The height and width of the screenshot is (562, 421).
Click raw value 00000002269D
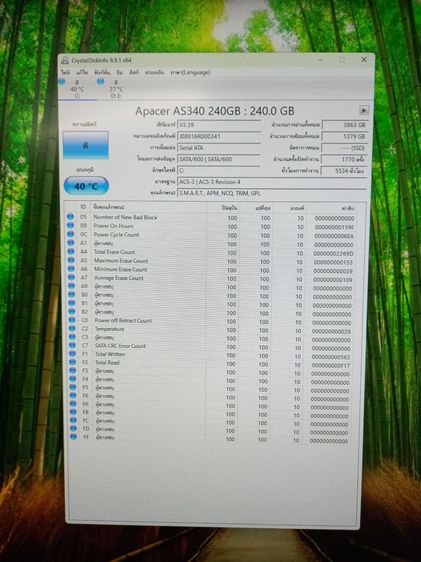tap(333, 253)
